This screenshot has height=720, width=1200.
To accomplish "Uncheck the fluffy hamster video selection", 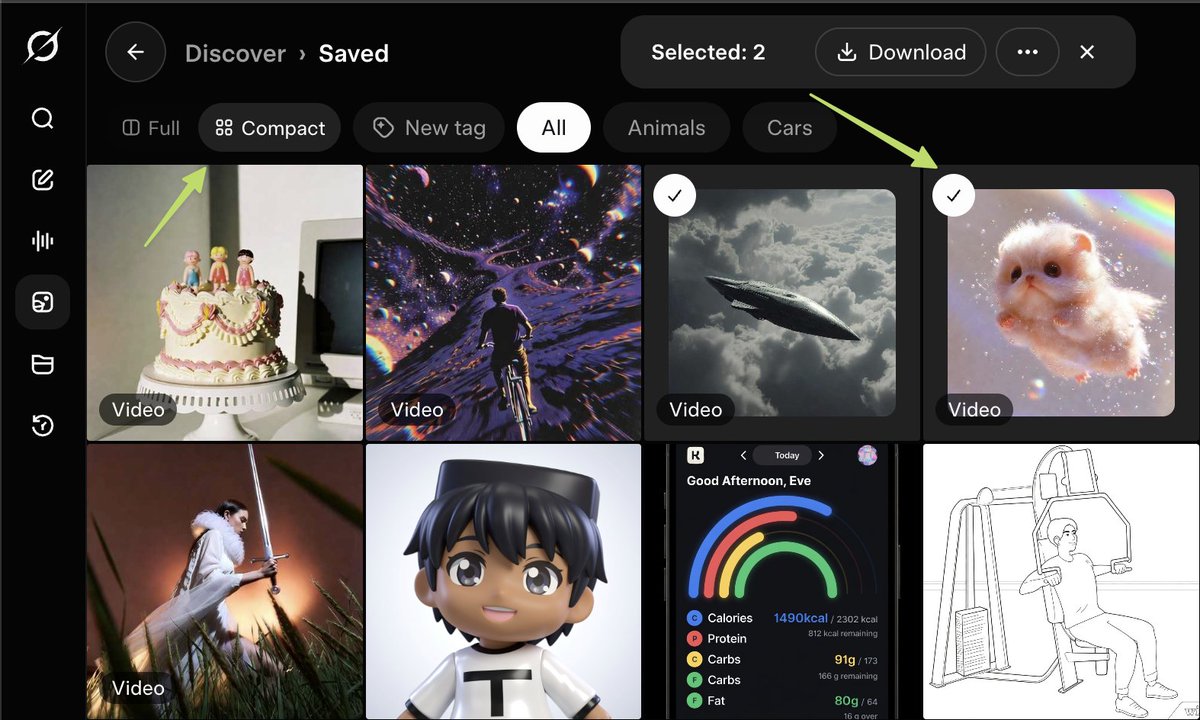I will (953, 195).
